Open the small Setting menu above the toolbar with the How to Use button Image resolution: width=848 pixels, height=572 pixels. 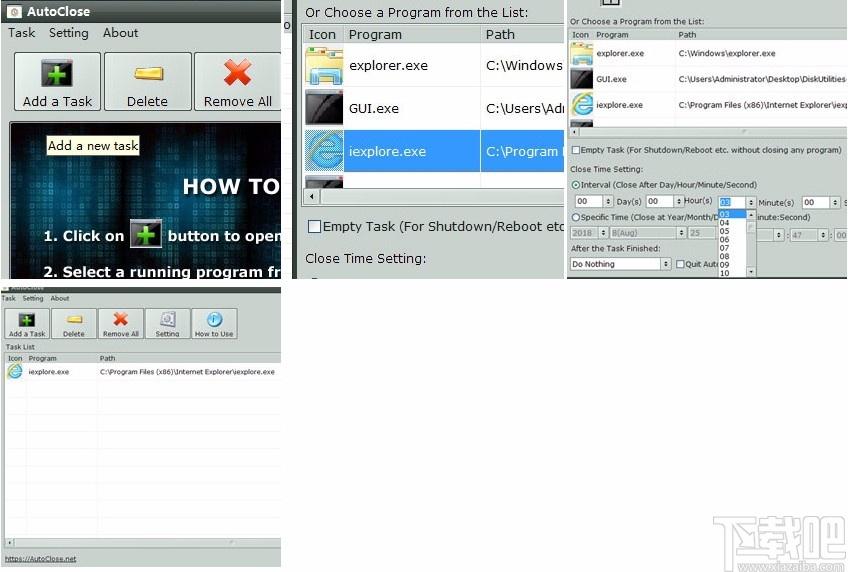(33, 298)
